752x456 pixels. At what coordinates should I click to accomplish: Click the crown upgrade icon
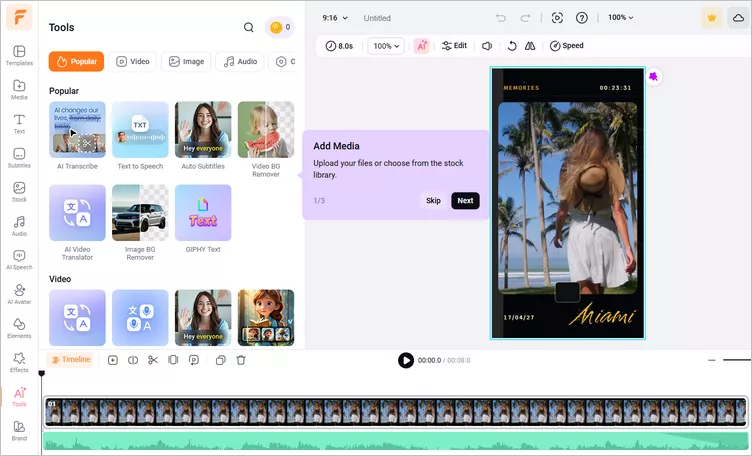click(712, 18)
